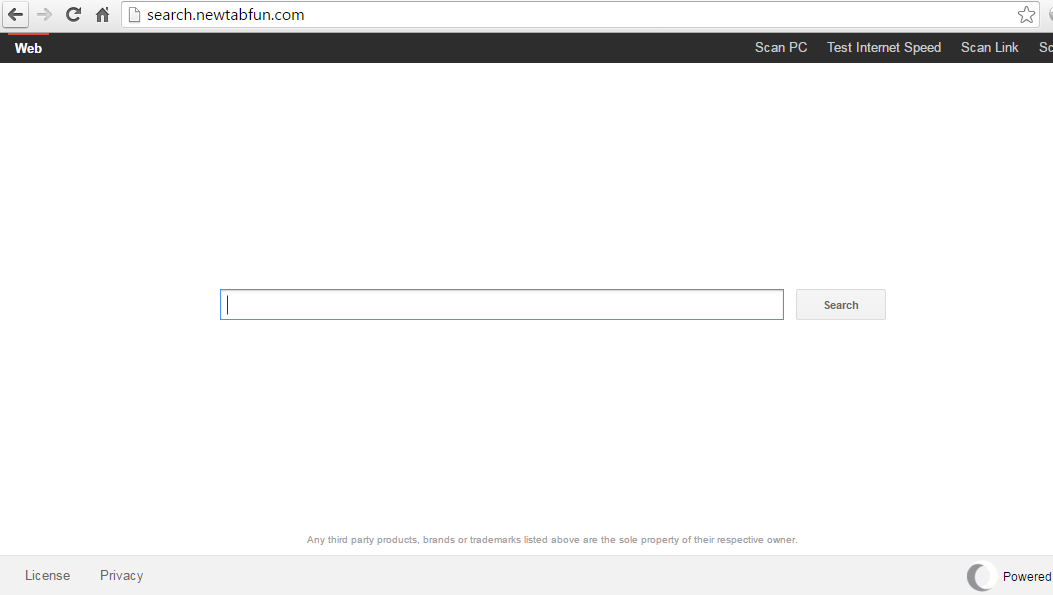Click the crescent logo beside Powered
The image size is (1053, 595).
coord(980,576)
